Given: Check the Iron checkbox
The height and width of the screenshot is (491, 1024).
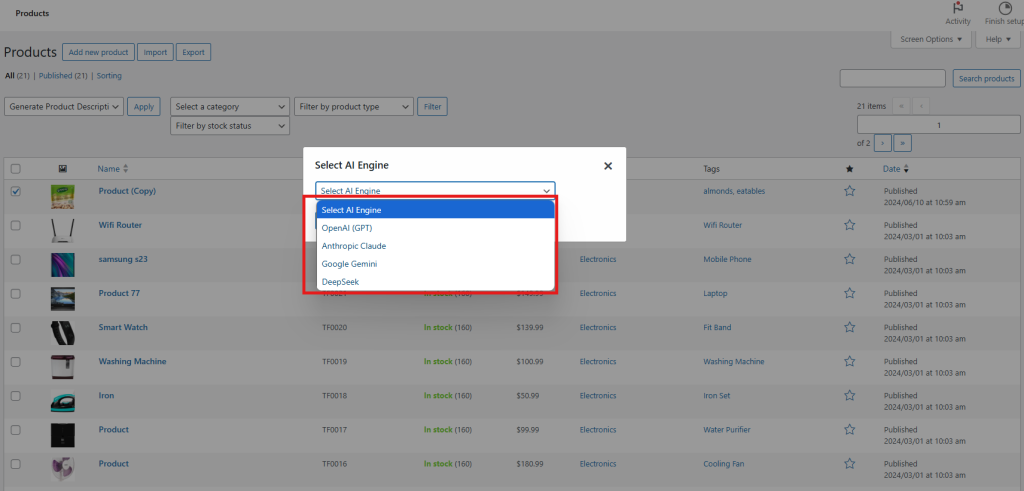Looking at the screenshot, I should (16, 395).
